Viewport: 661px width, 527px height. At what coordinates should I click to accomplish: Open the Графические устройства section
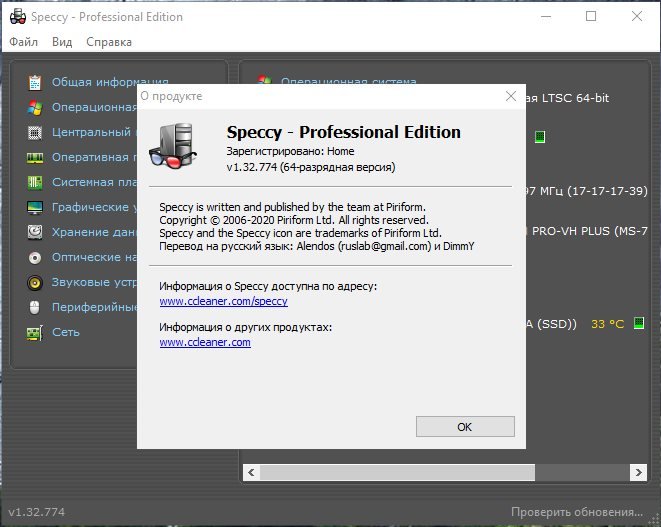tap(94, 207)
